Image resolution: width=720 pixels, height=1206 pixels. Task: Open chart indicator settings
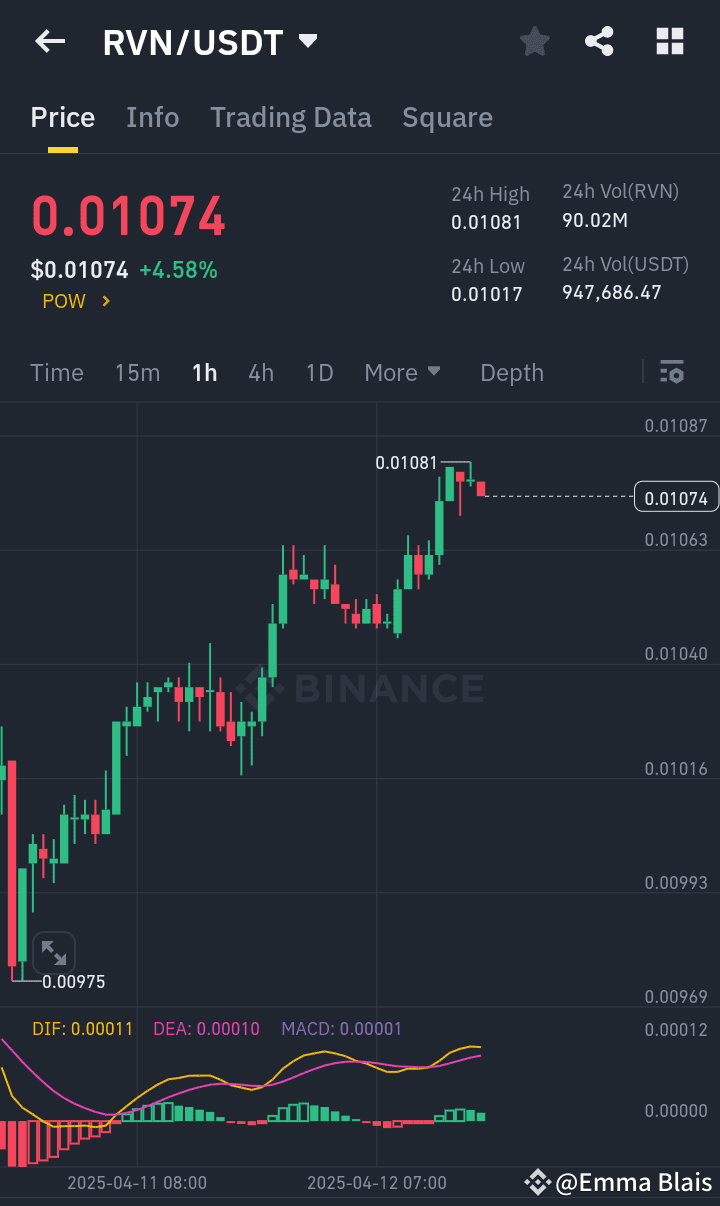[x=672, y=372]
